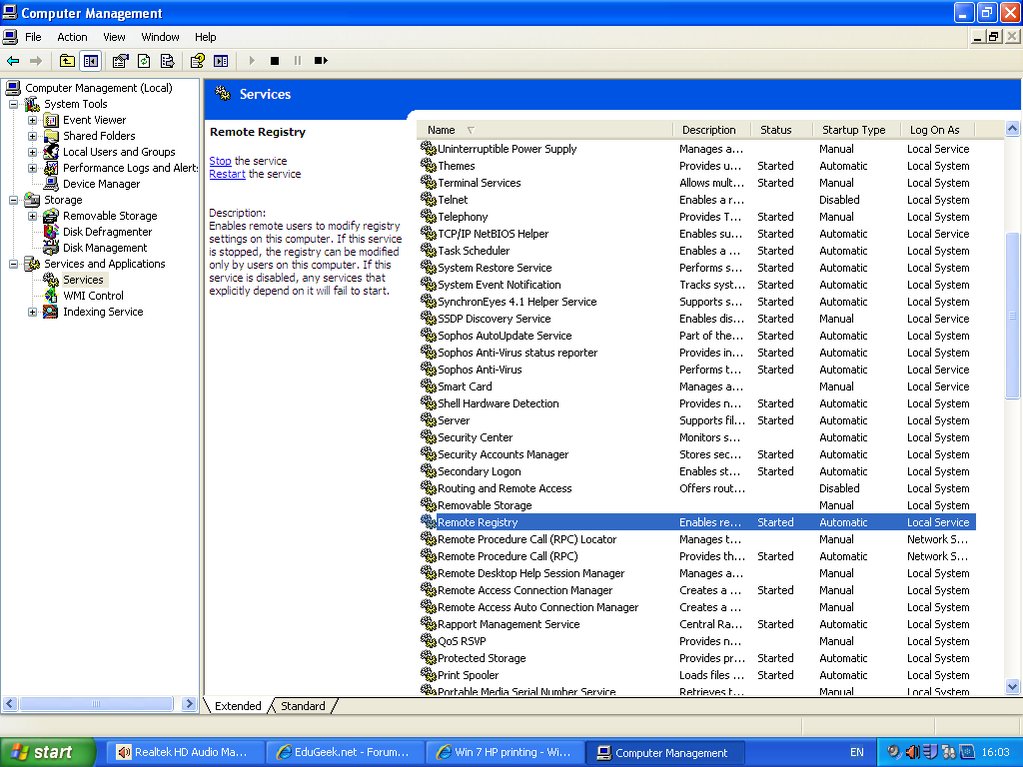Refresh the services list from the toolbar
Image resolution: width=1023 pixels, height=767 pixels.
pos(144,61)
